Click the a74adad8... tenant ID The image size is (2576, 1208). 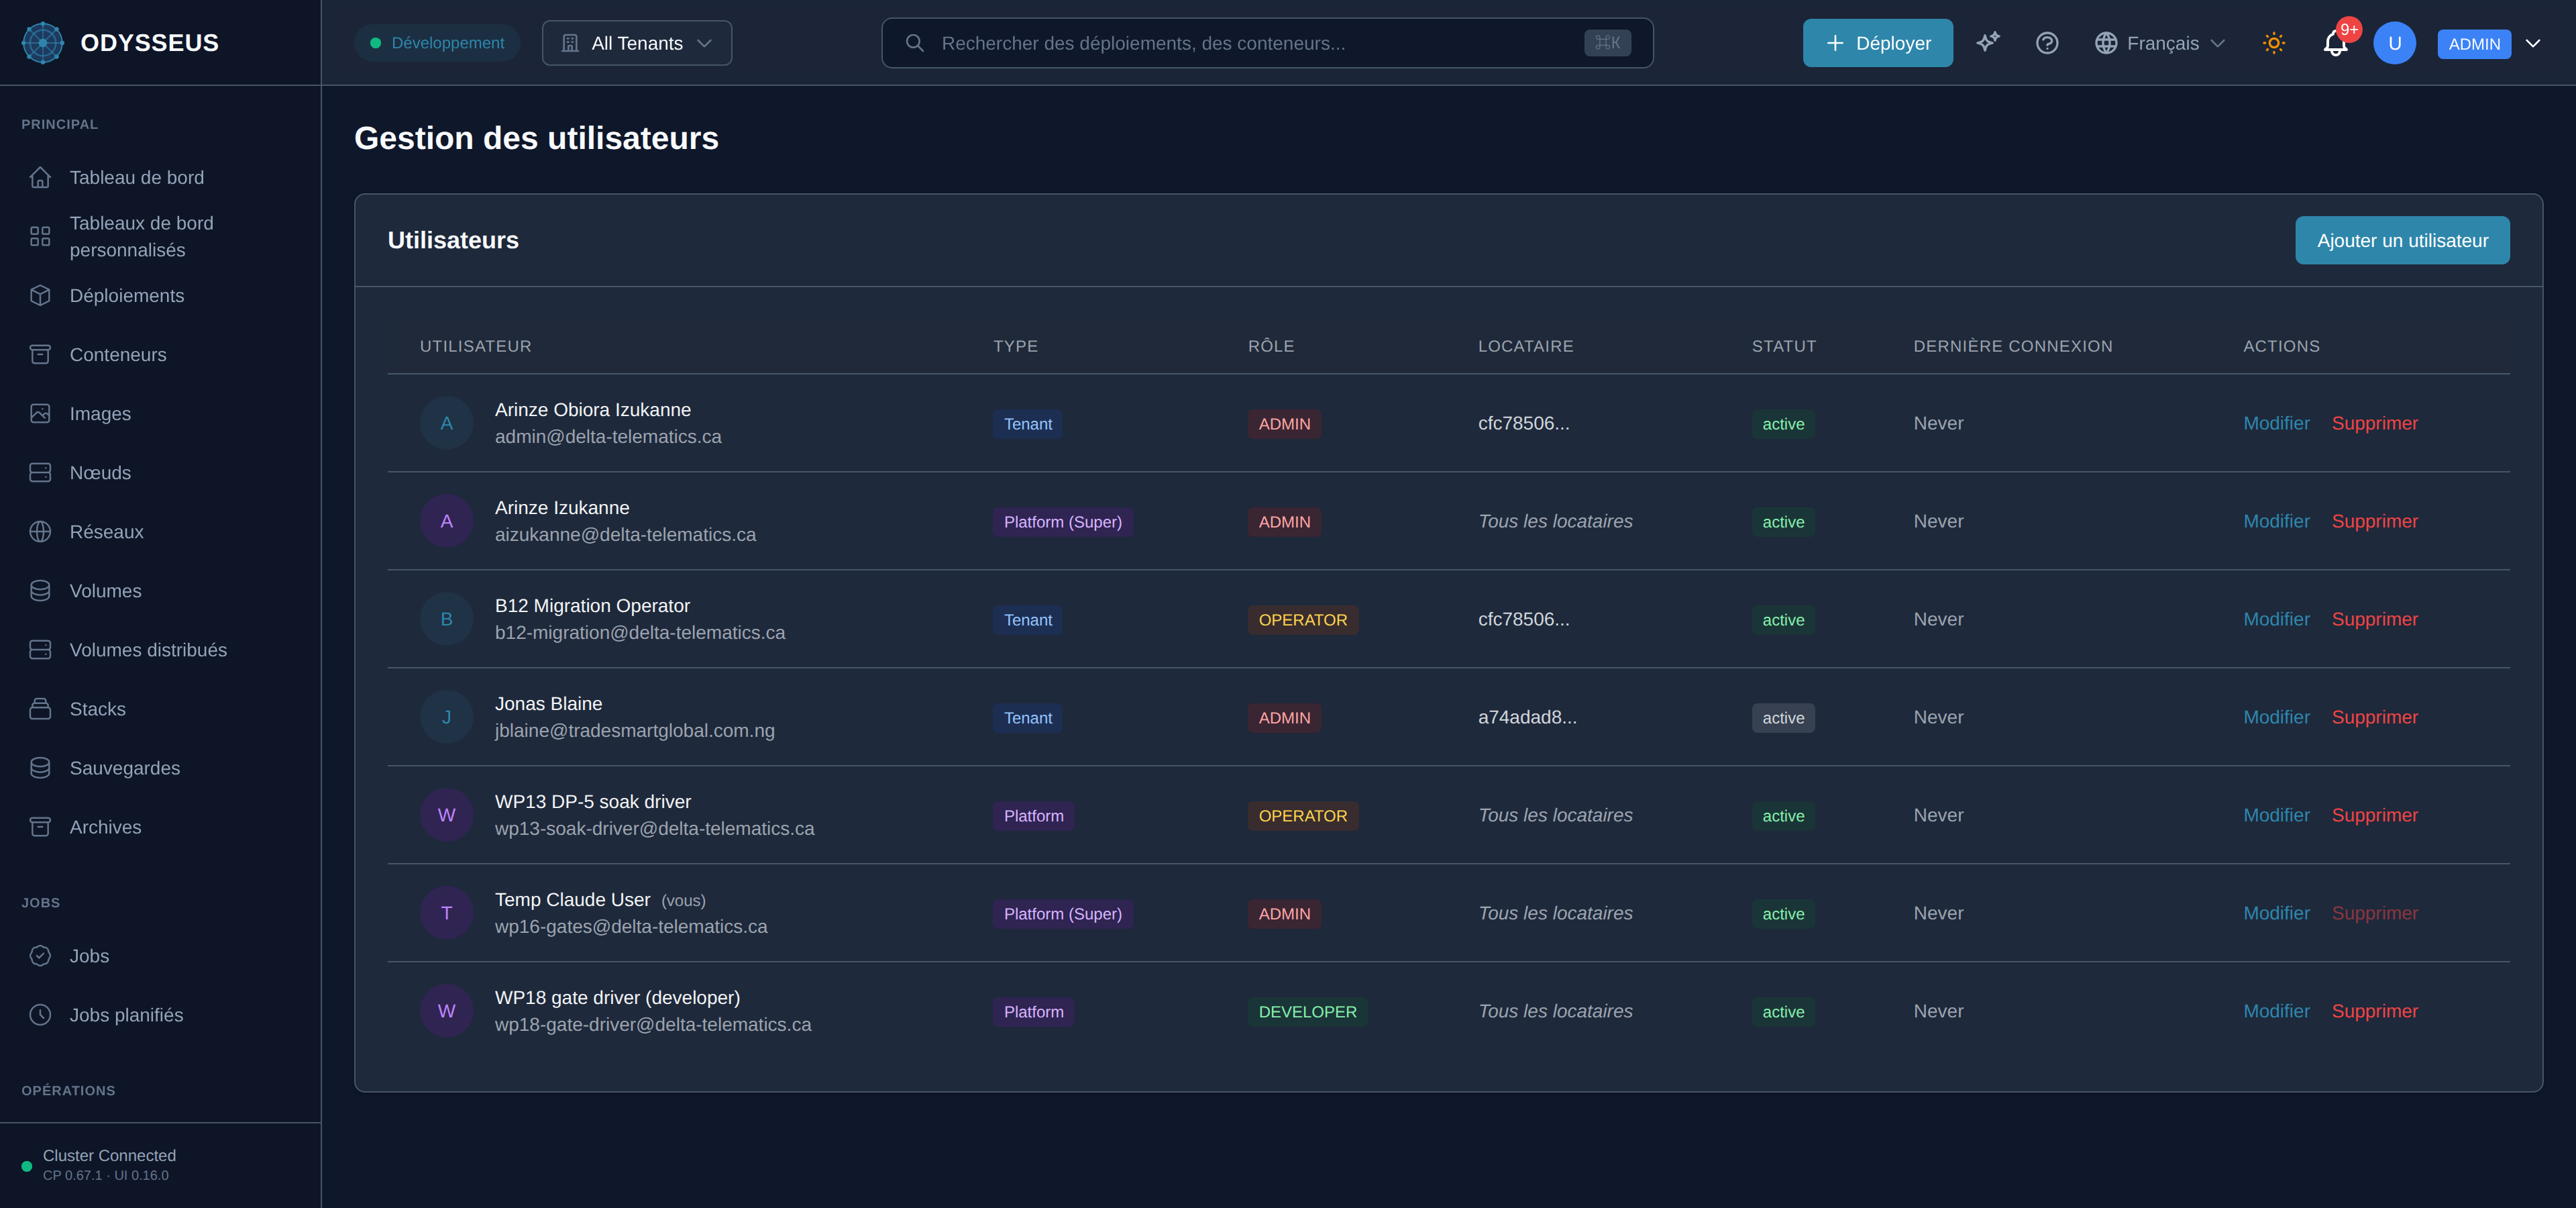point(1527,717)
